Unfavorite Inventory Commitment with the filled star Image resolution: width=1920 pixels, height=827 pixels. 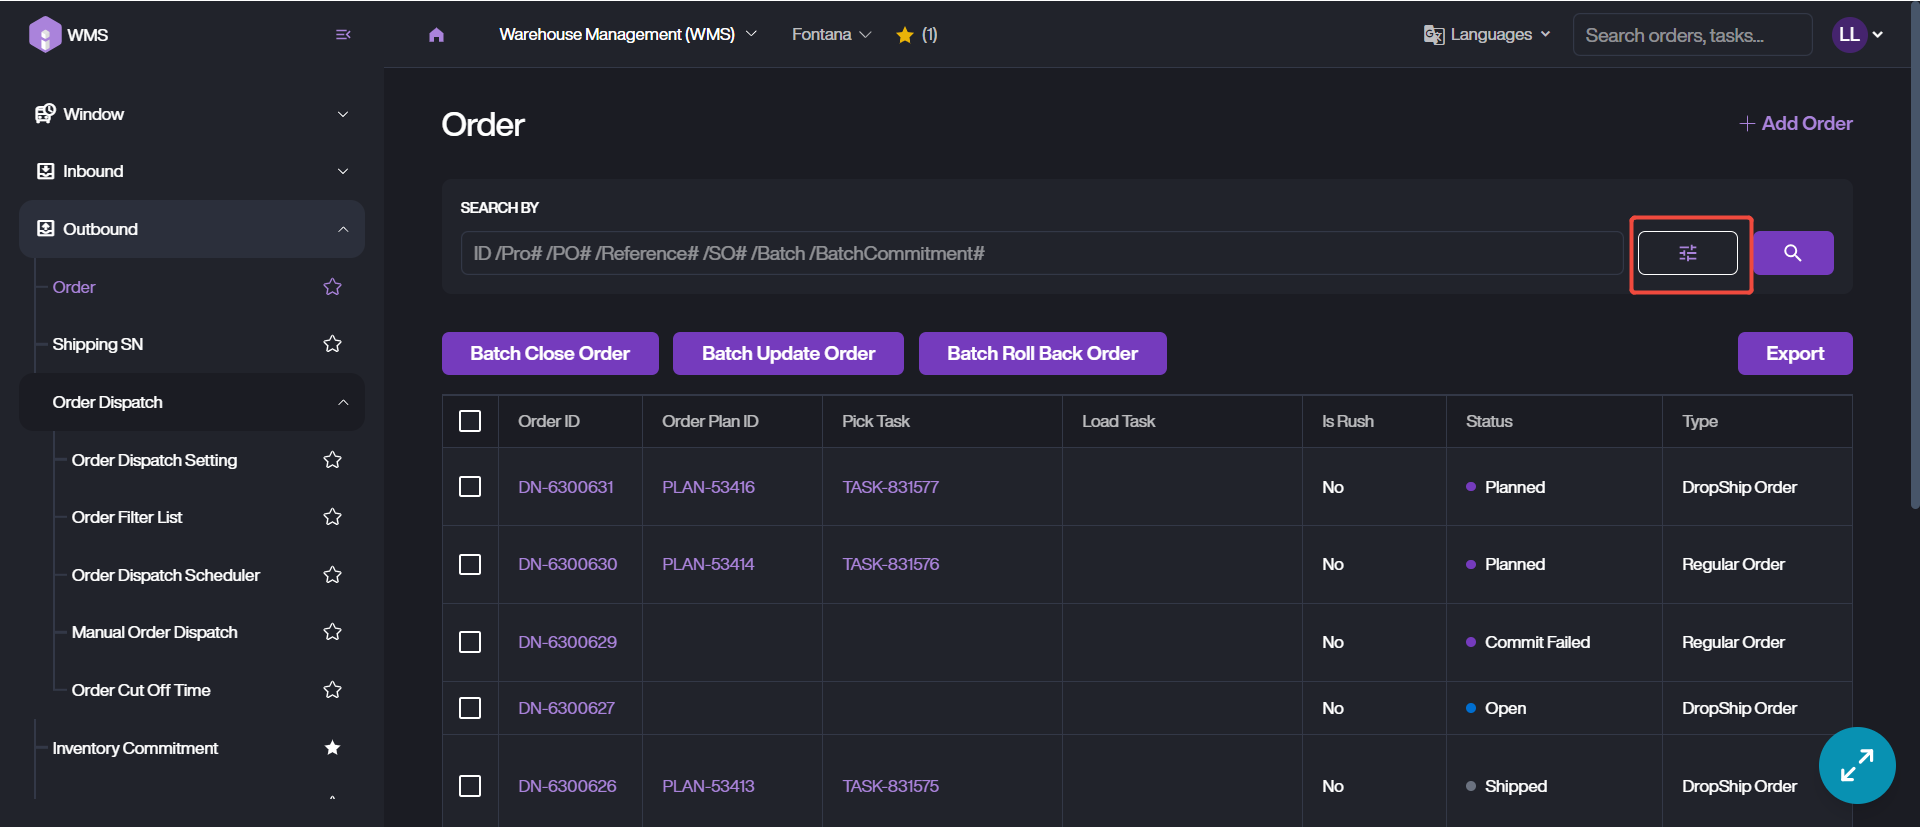[x=332, y=748]
